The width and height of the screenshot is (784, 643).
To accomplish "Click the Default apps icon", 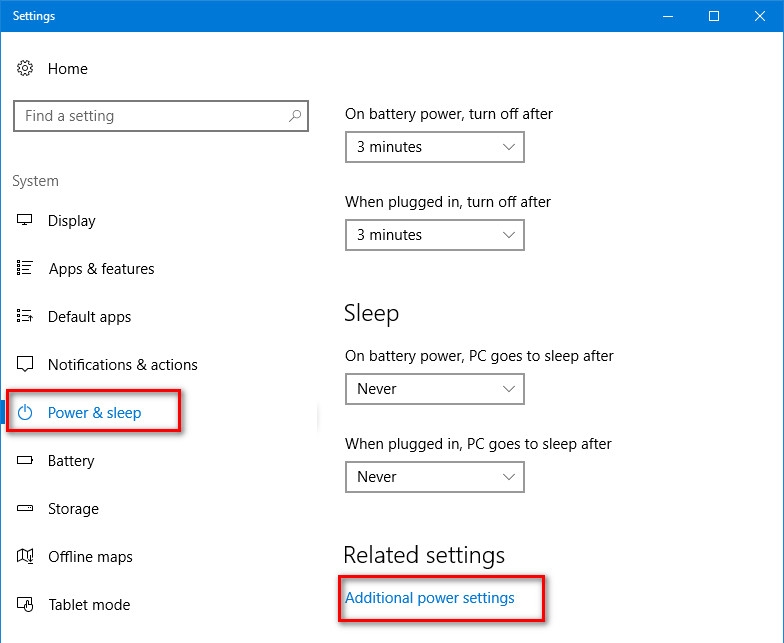I will (24, 316).
